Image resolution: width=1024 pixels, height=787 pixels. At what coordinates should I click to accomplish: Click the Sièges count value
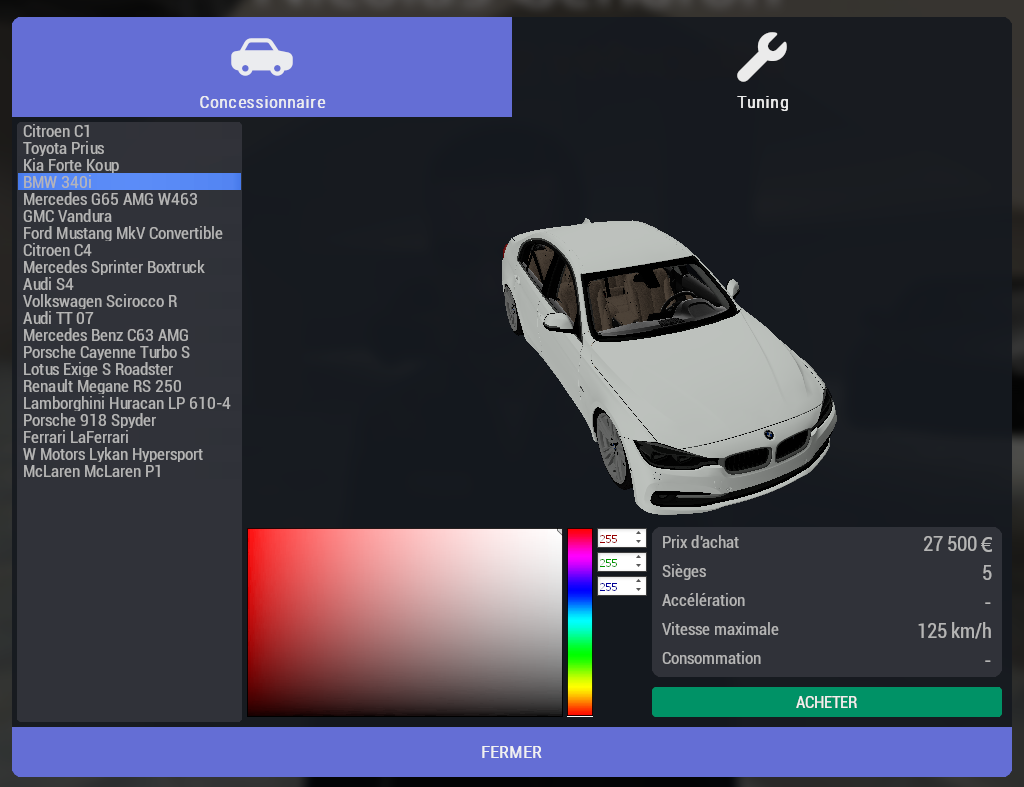[x=987, y=573]
